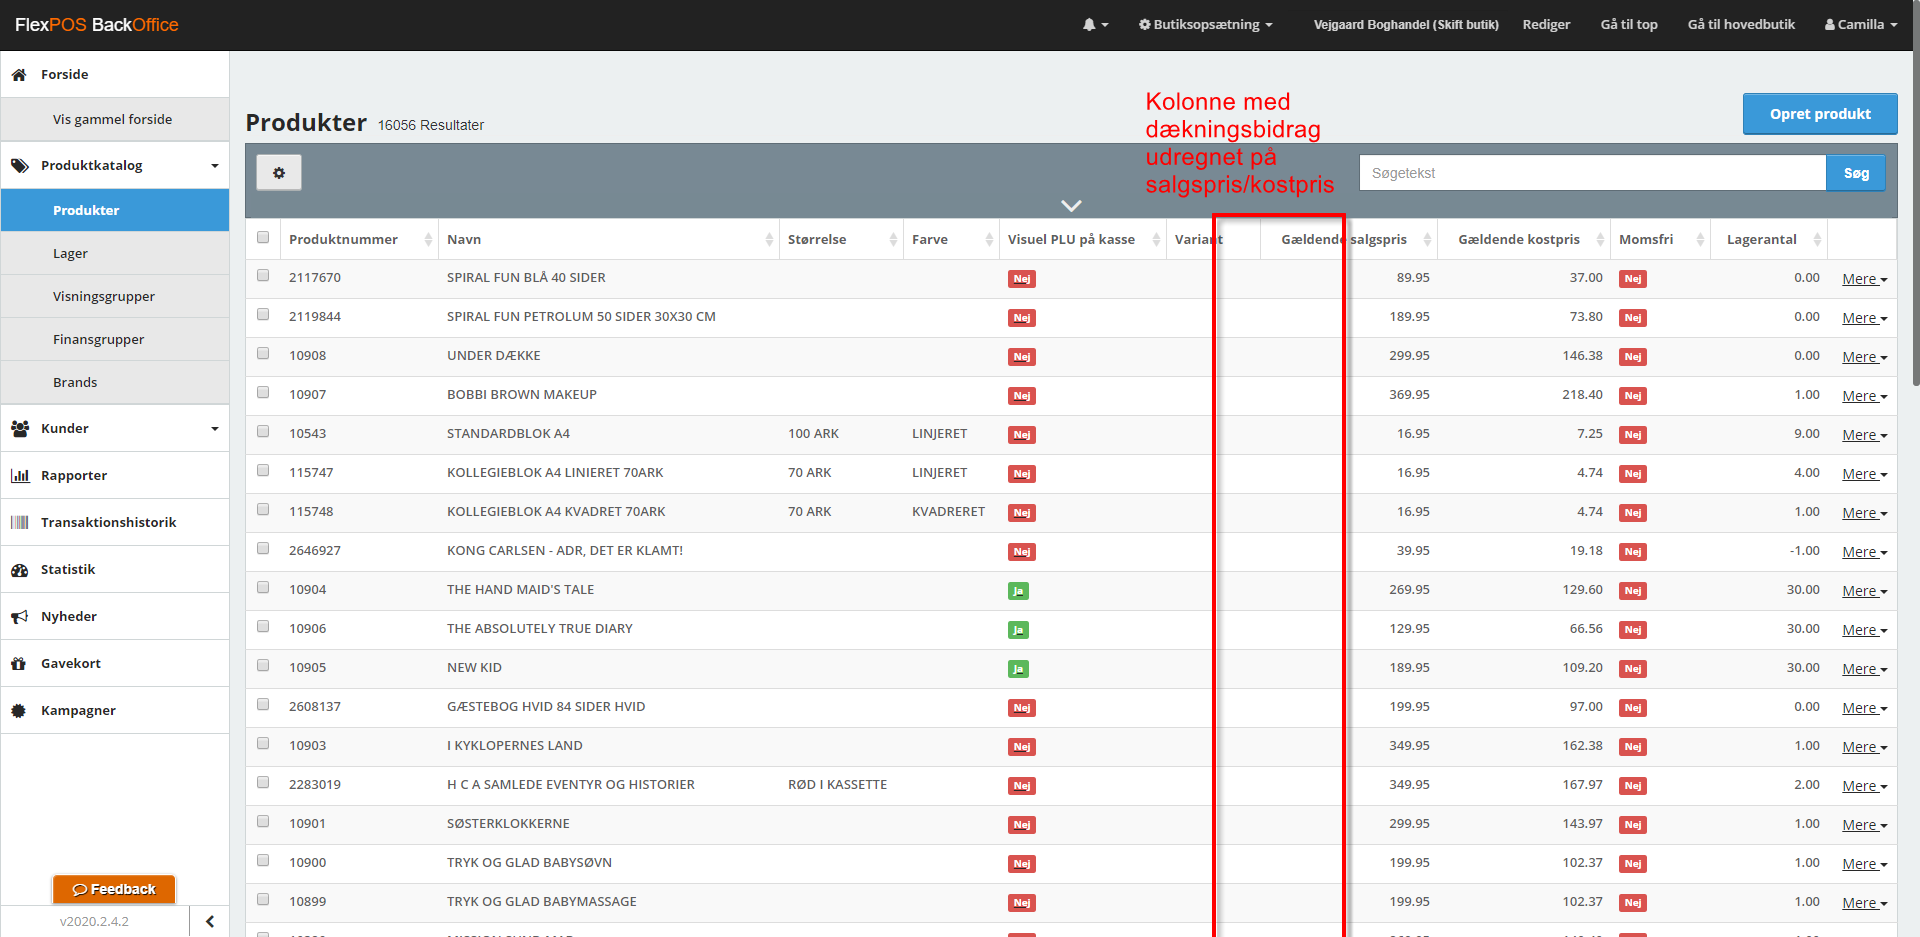
Task: Click the Rapporter bar chart icon
Action: (19, 476)
